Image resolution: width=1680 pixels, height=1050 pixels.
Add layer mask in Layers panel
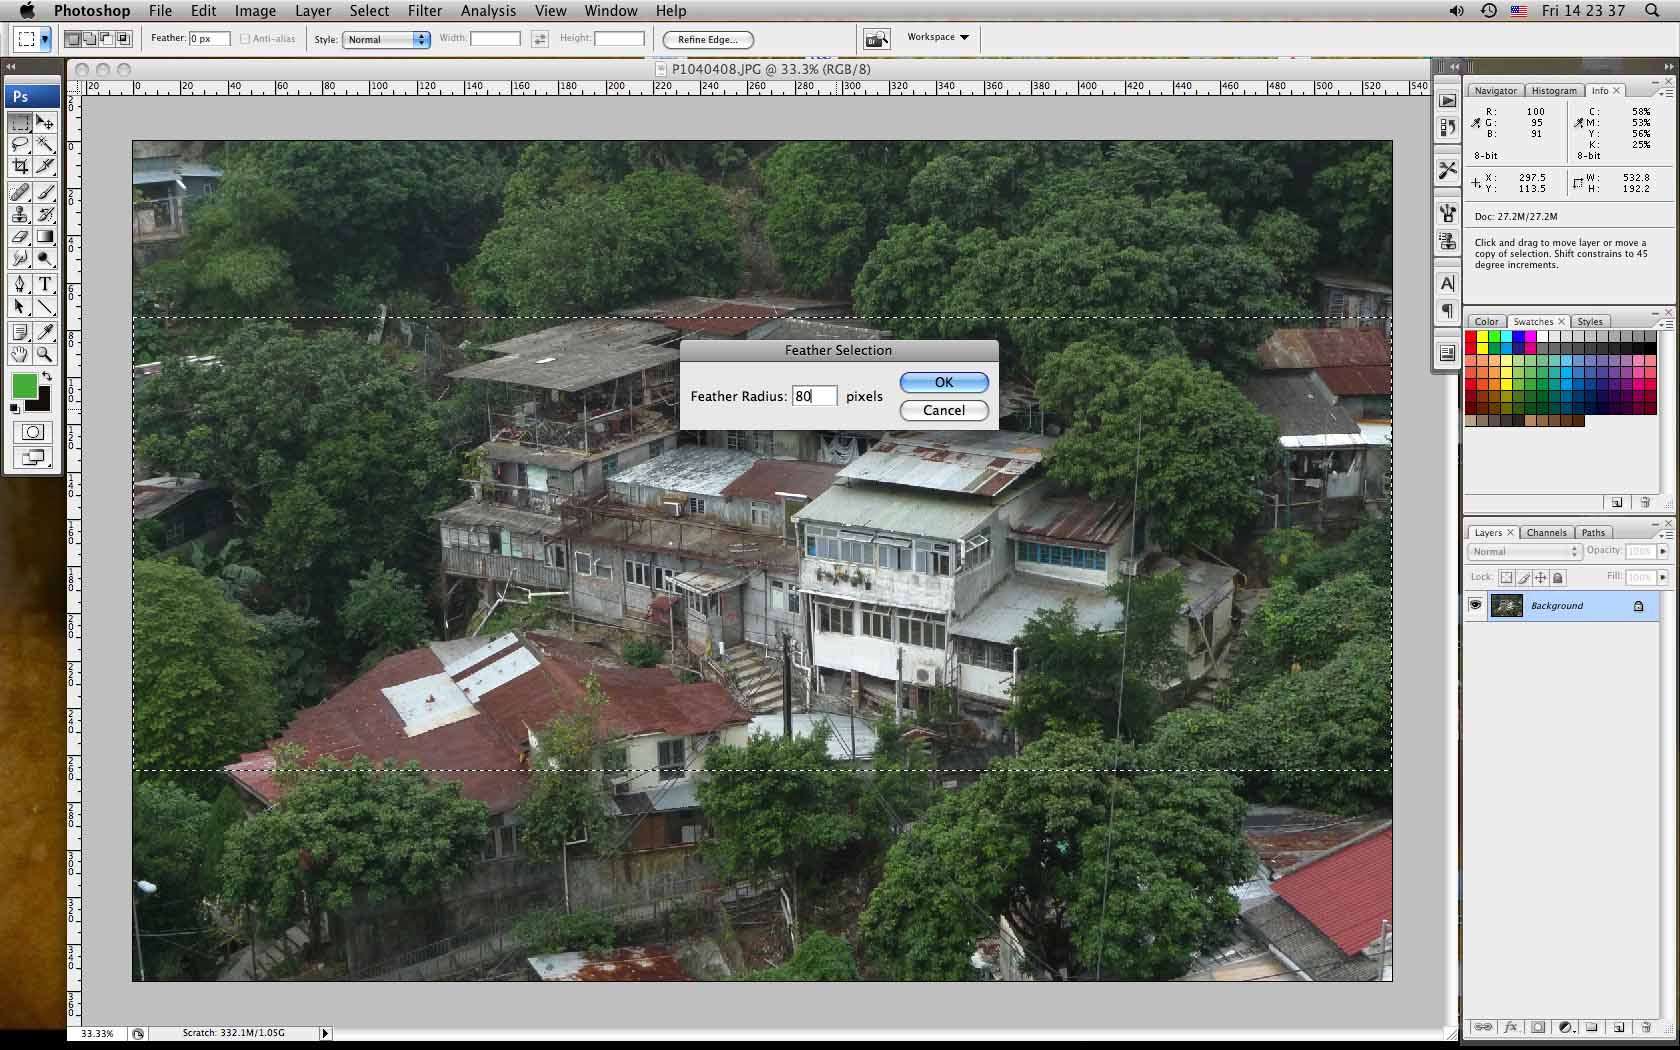[x=1538, y=1027]
